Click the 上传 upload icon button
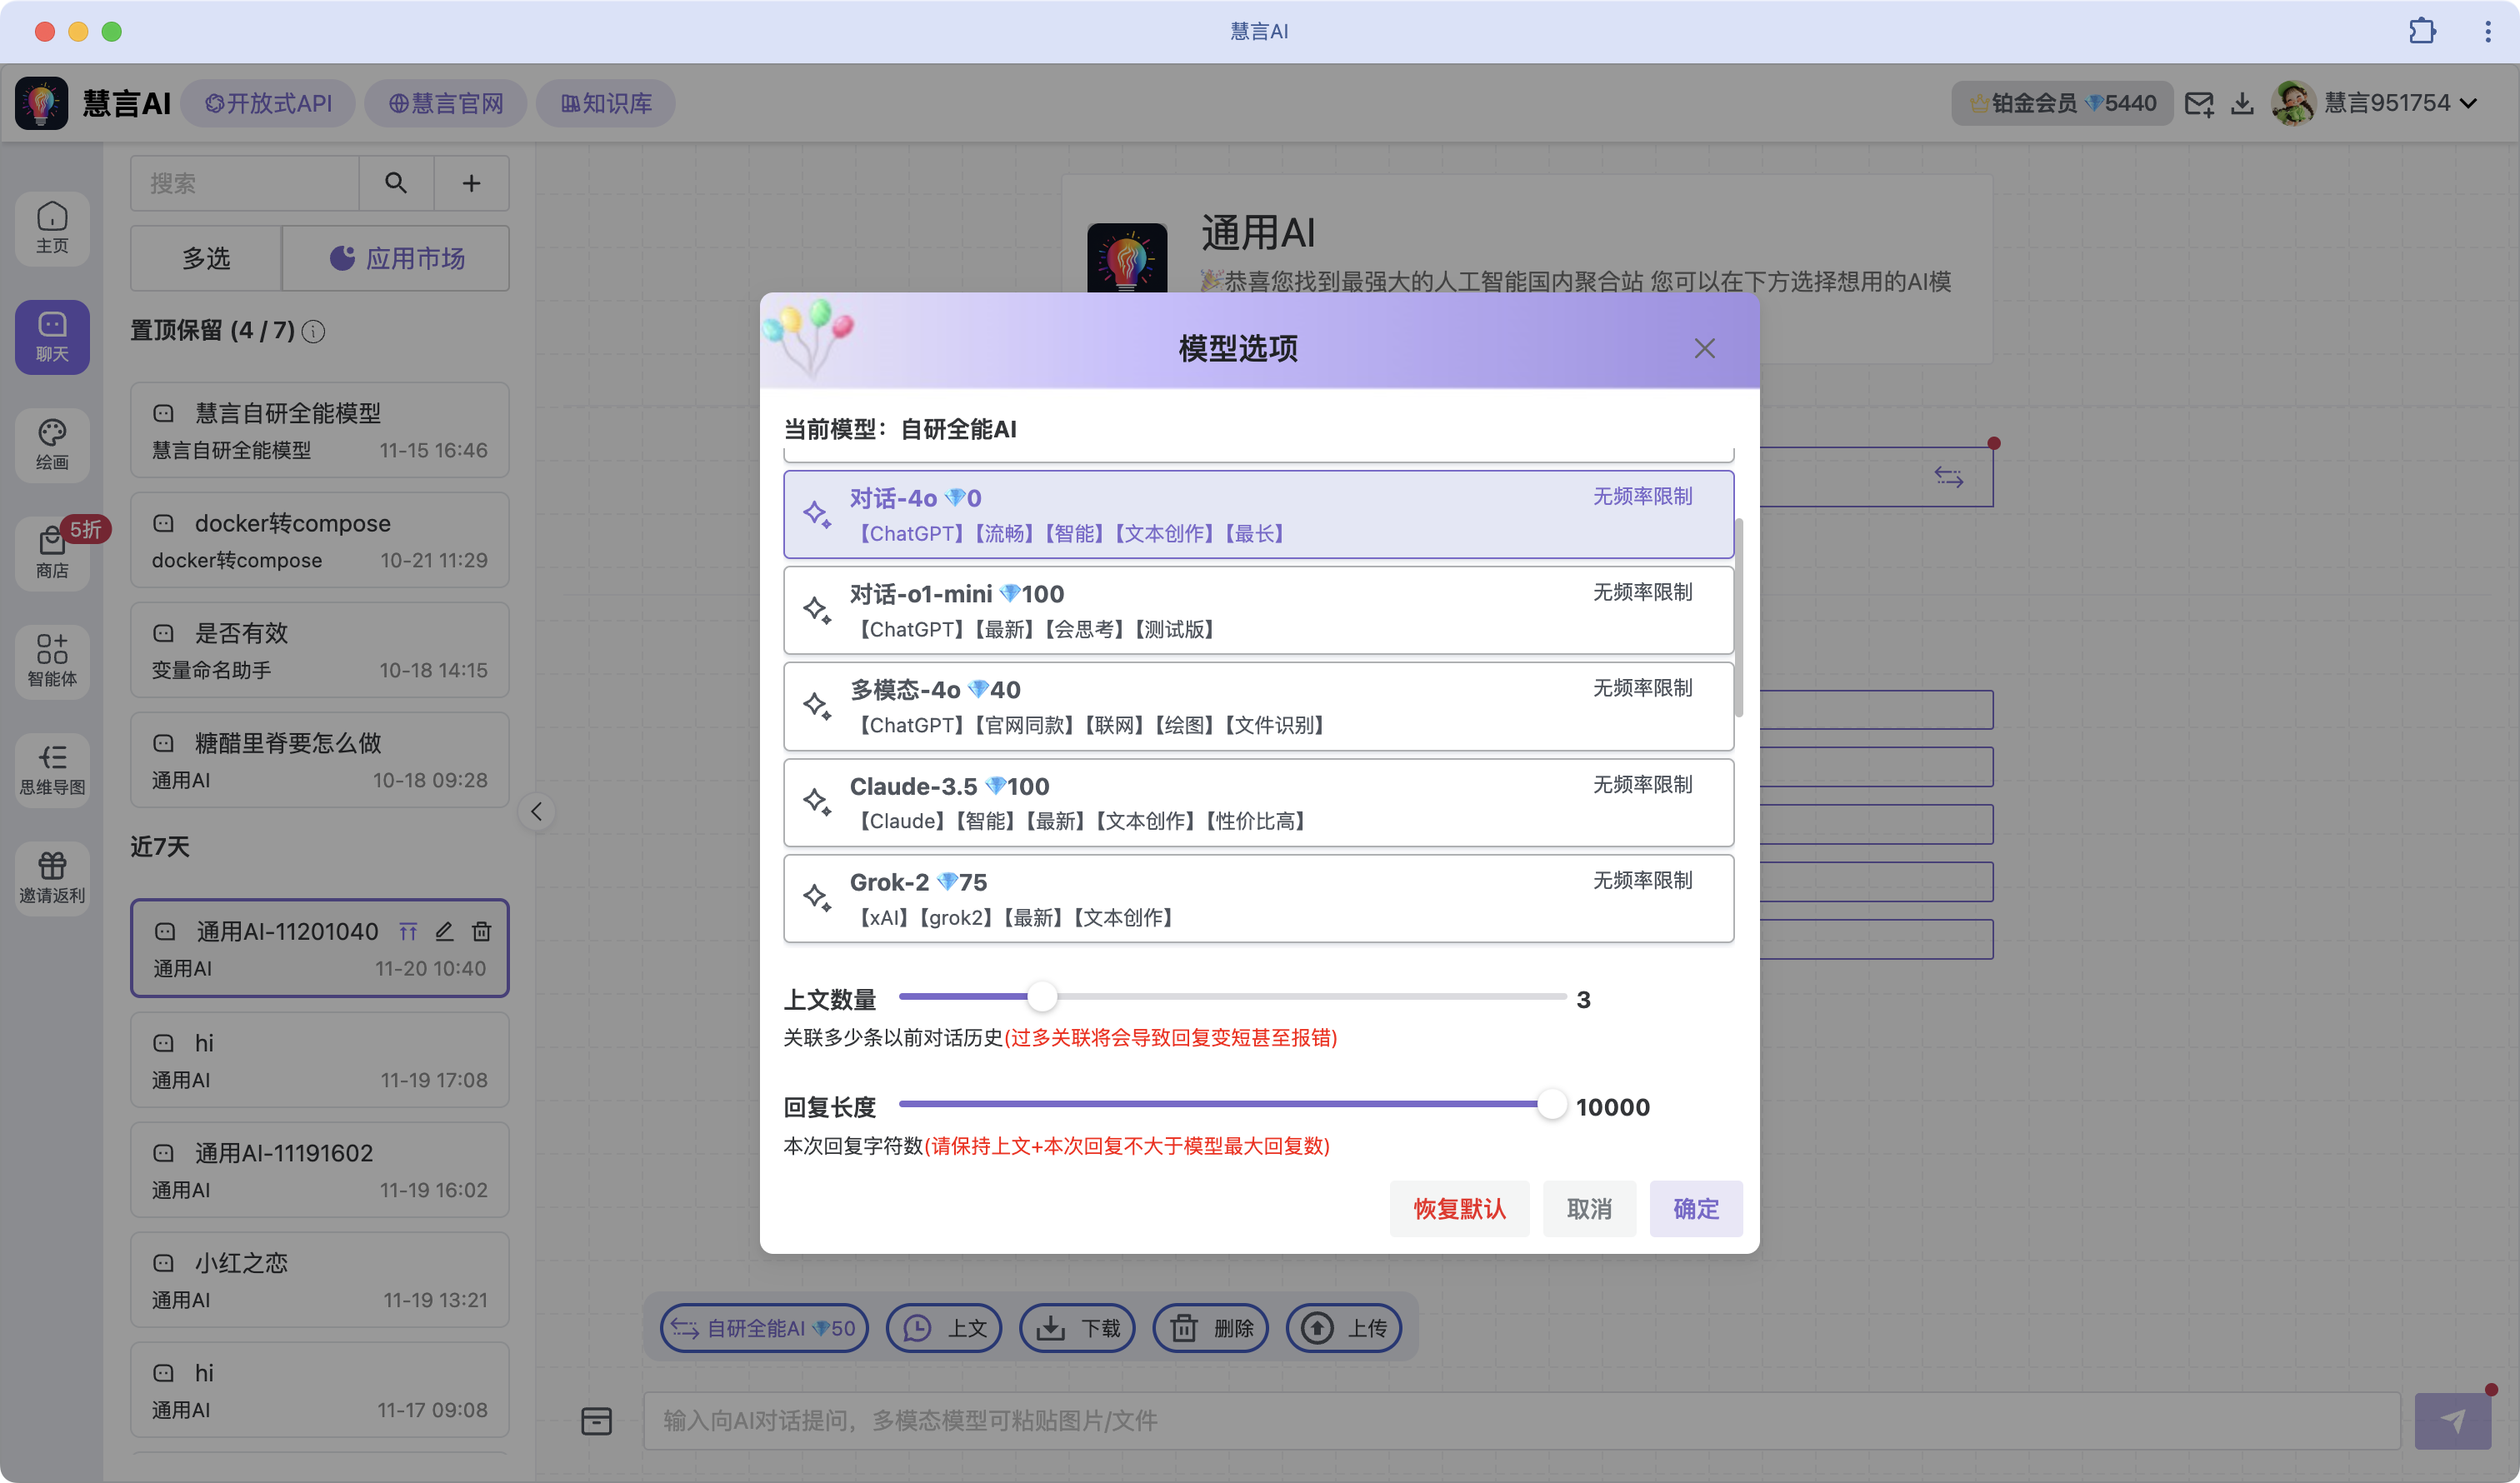 (1344, 1327)
